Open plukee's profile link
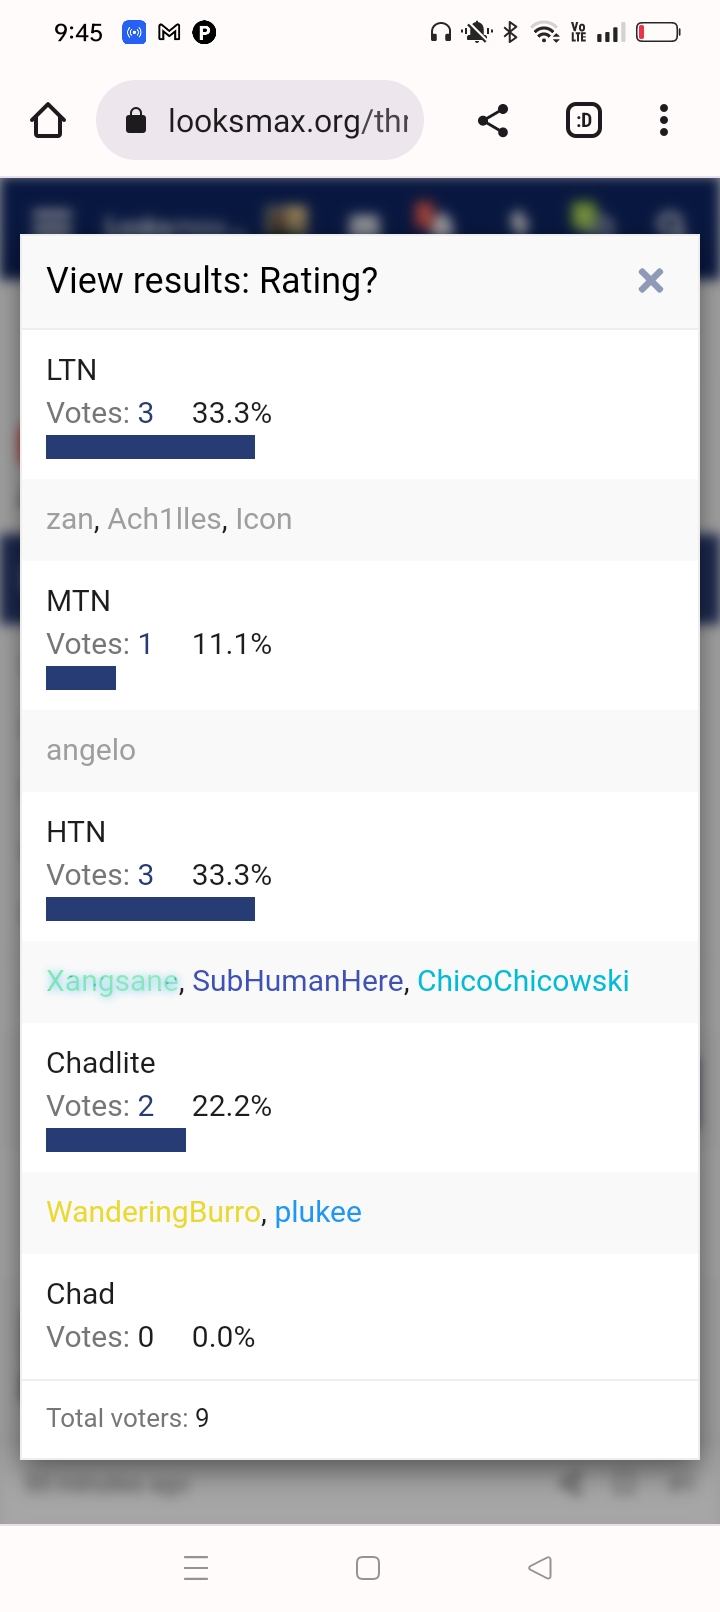Image resolution: width=720 pixels, height=1612 pixels. 318,1212
